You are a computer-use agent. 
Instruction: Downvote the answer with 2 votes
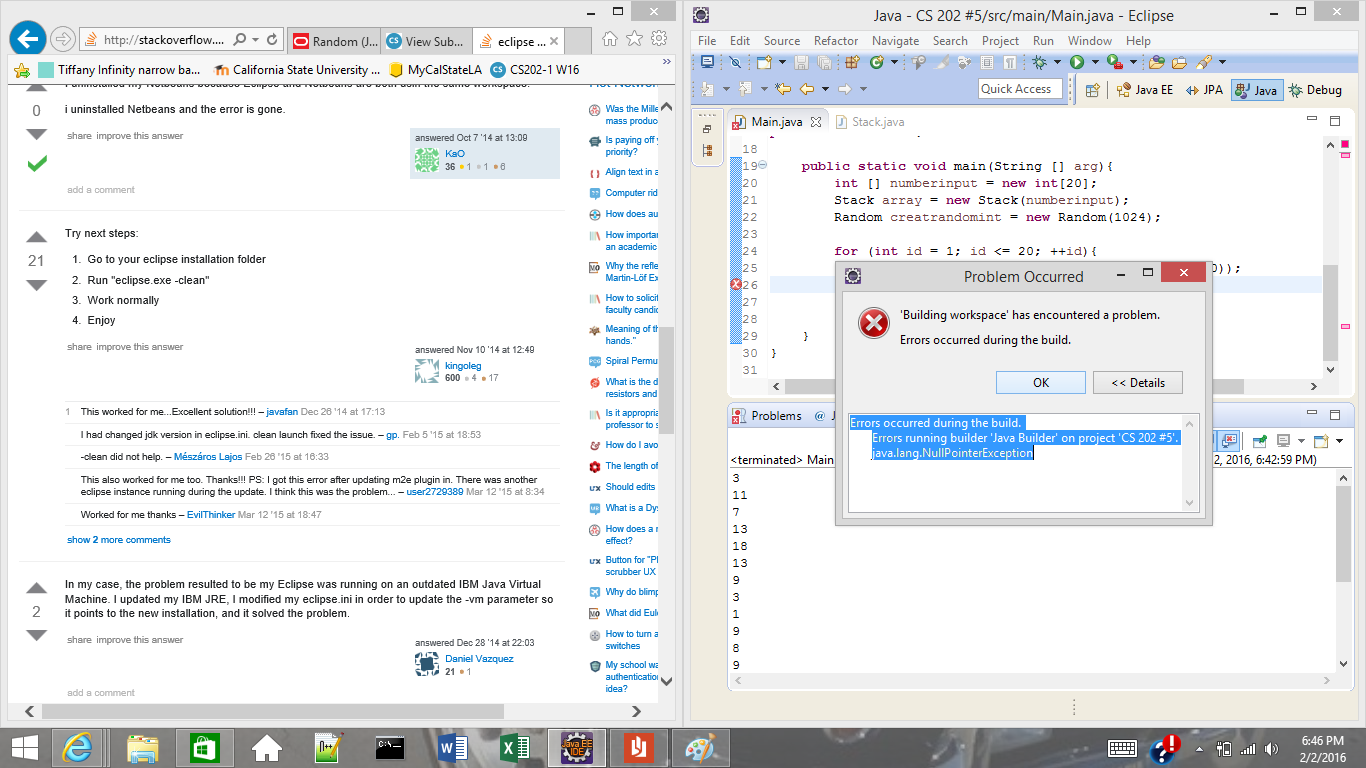point(37,635)
